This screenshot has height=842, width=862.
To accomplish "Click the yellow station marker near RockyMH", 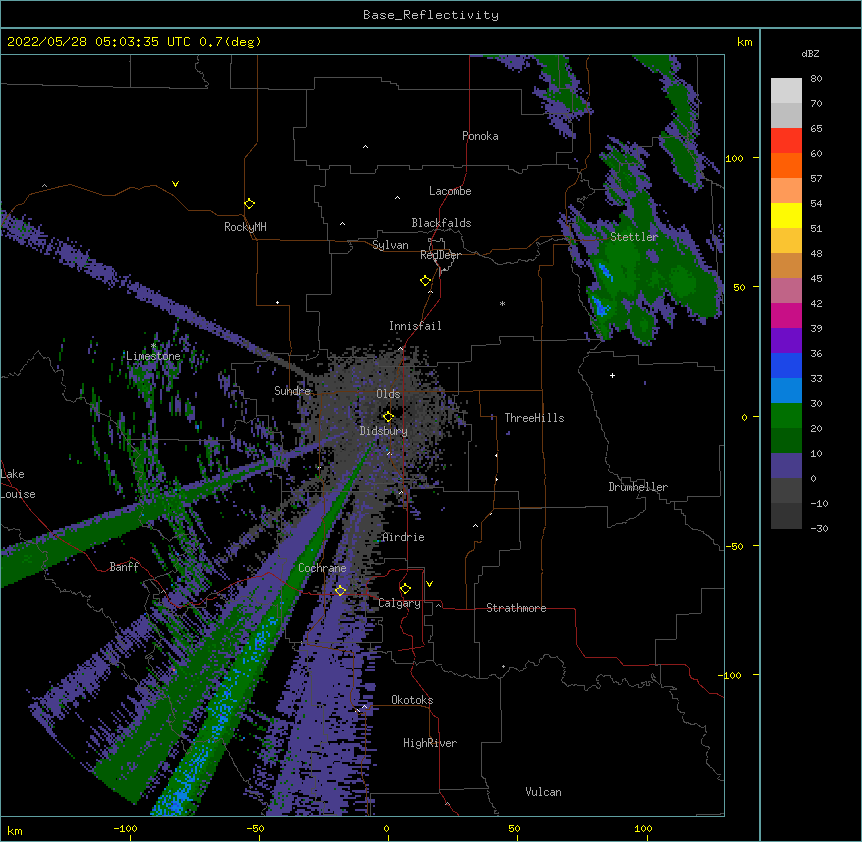I will [250, 204].
